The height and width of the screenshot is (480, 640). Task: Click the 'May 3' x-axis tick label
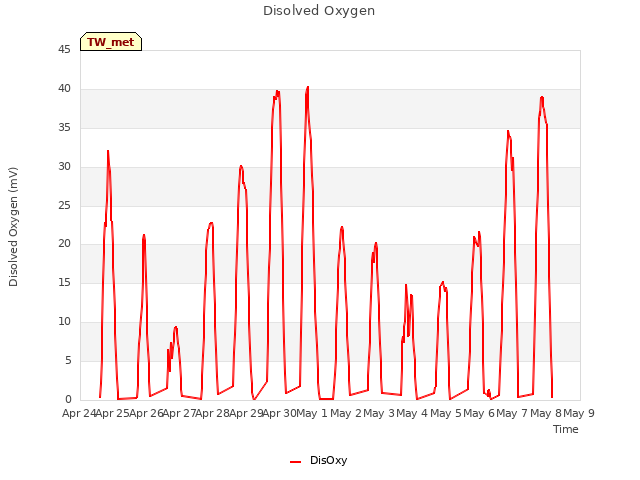[x=379, y=413]
